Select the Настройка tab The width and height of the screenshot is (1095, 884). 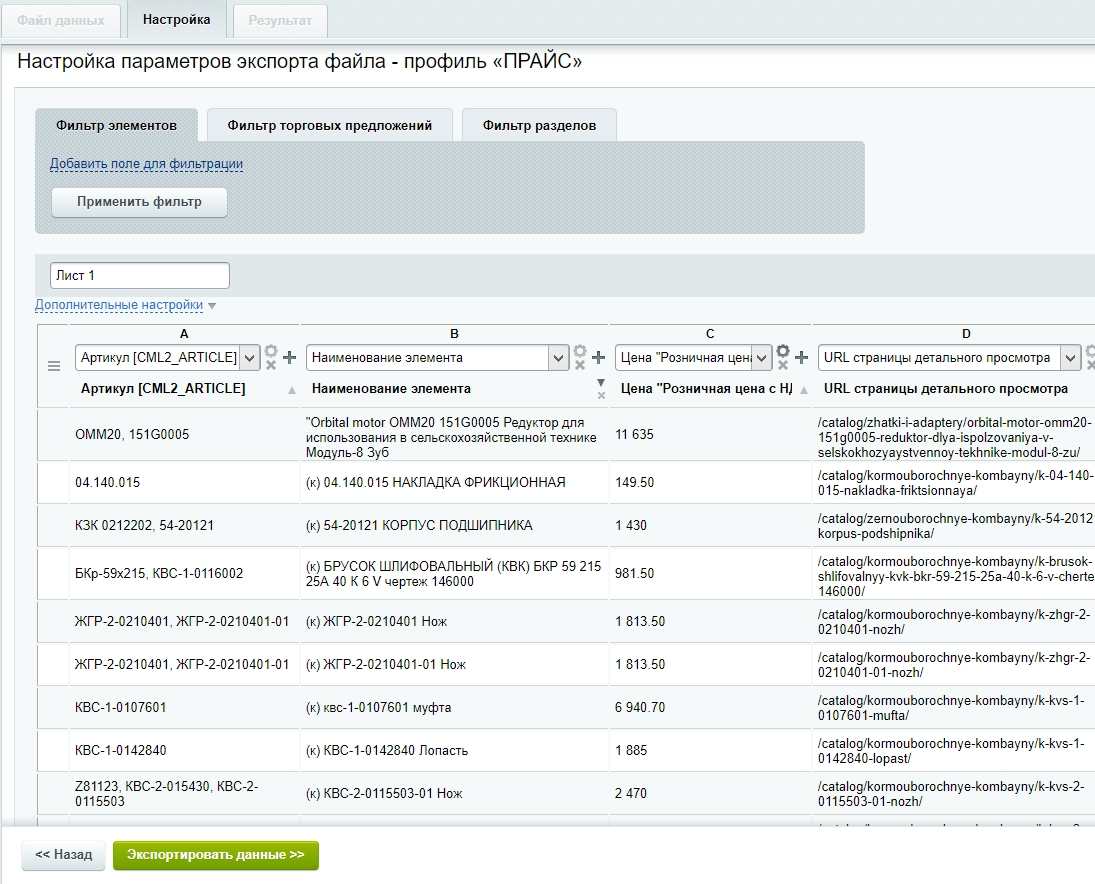pos(177,20)
